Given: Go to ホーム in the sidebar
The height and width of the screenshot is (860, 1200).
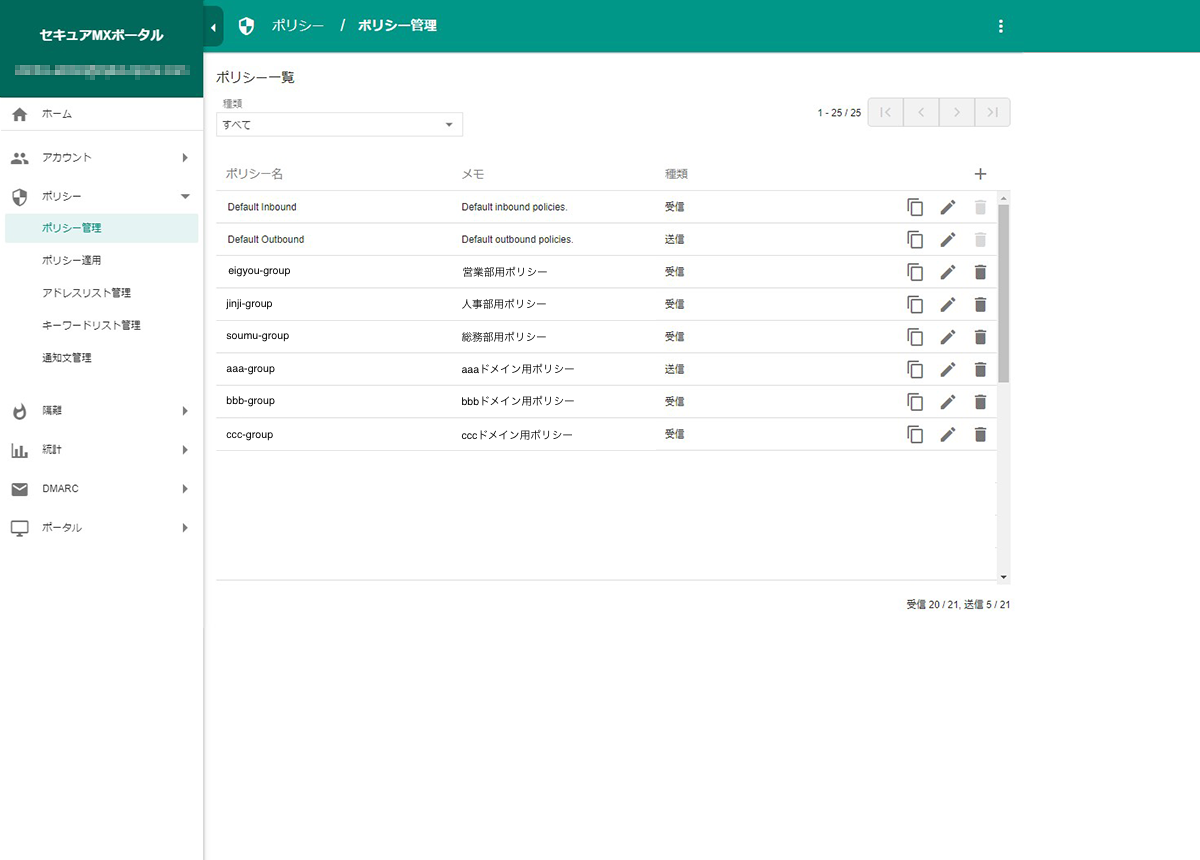Looking at the screenshot, I should 57,115.
